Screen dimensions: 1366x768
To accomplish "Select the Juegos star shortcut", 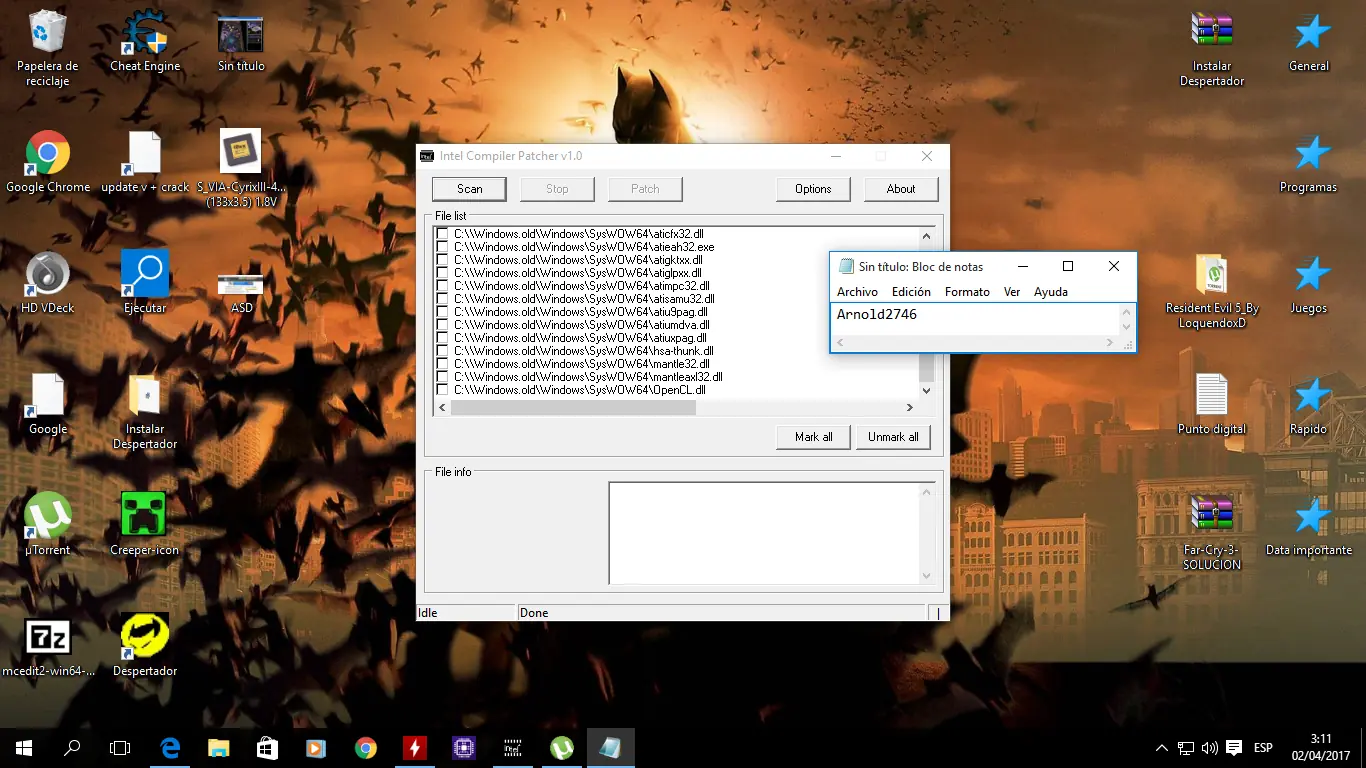I will (x=1309, y=283).
